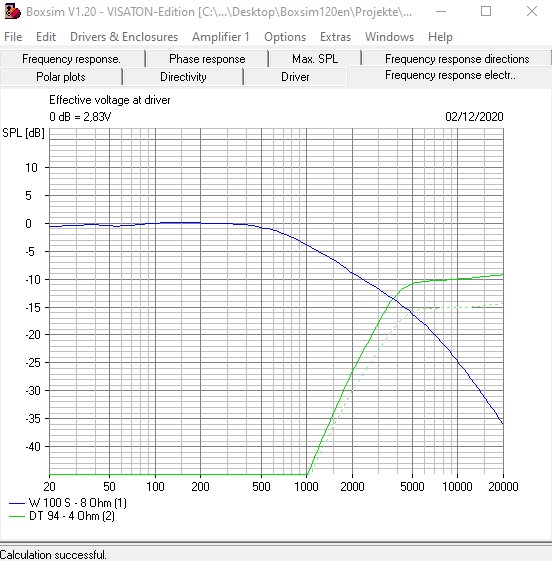The width and height of the screenshot is (552, 561).
Task: Switch to the Frequency response tab
Action: [72, 59]
